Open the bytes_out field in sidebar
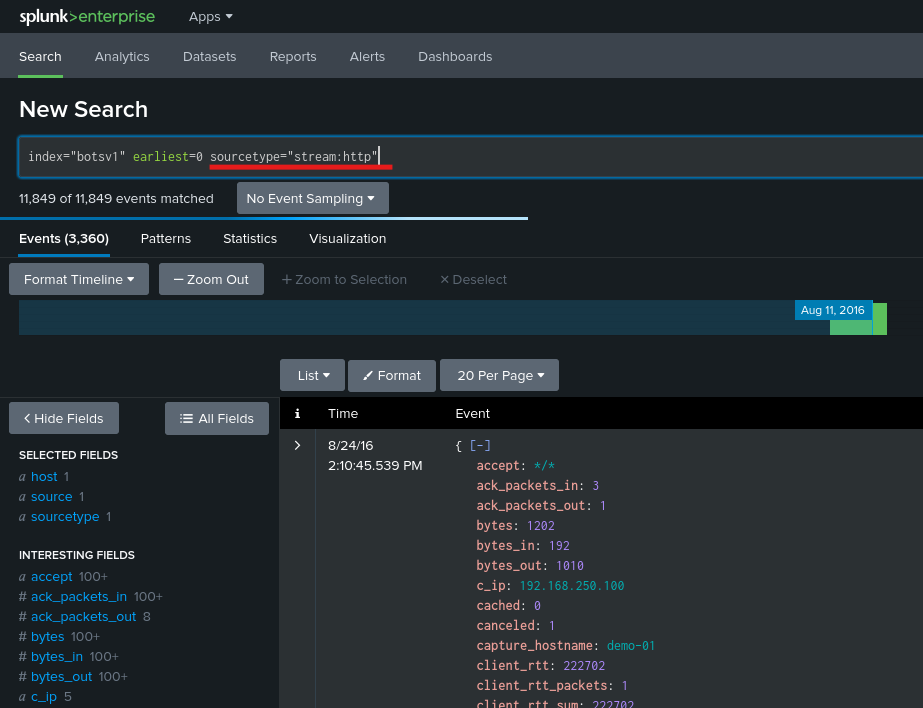 [x=62, y=677]
